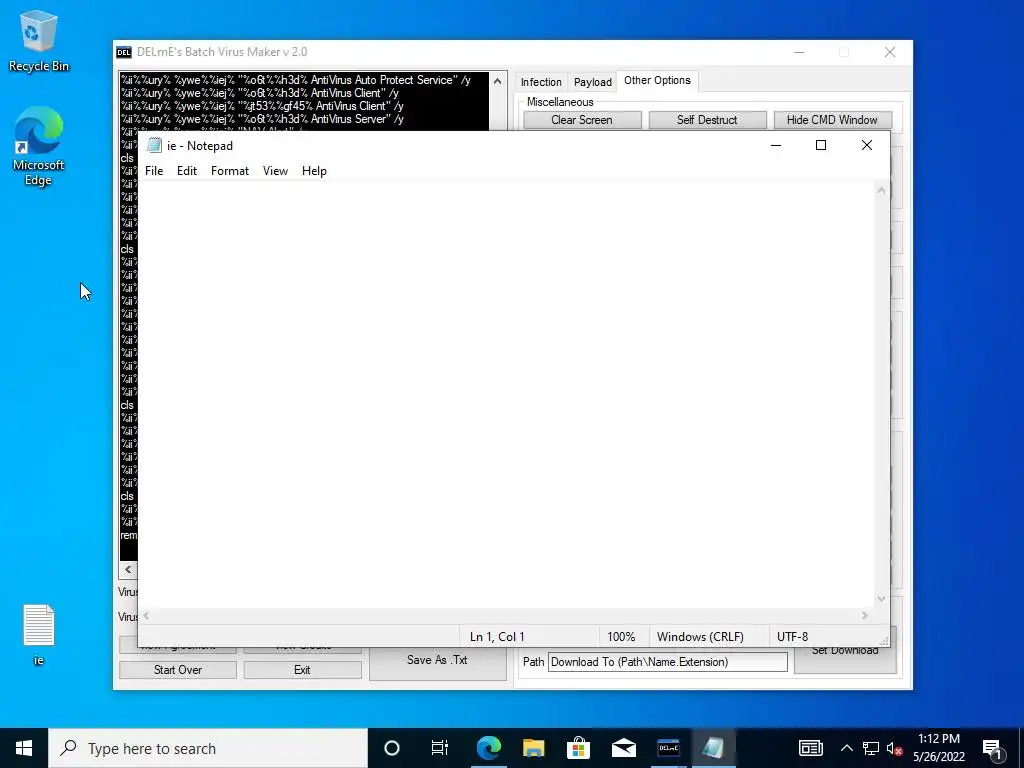Viewport: 1024px width, 768px height.
Task: Open Notepad View menu
Action: coord(276,171)
